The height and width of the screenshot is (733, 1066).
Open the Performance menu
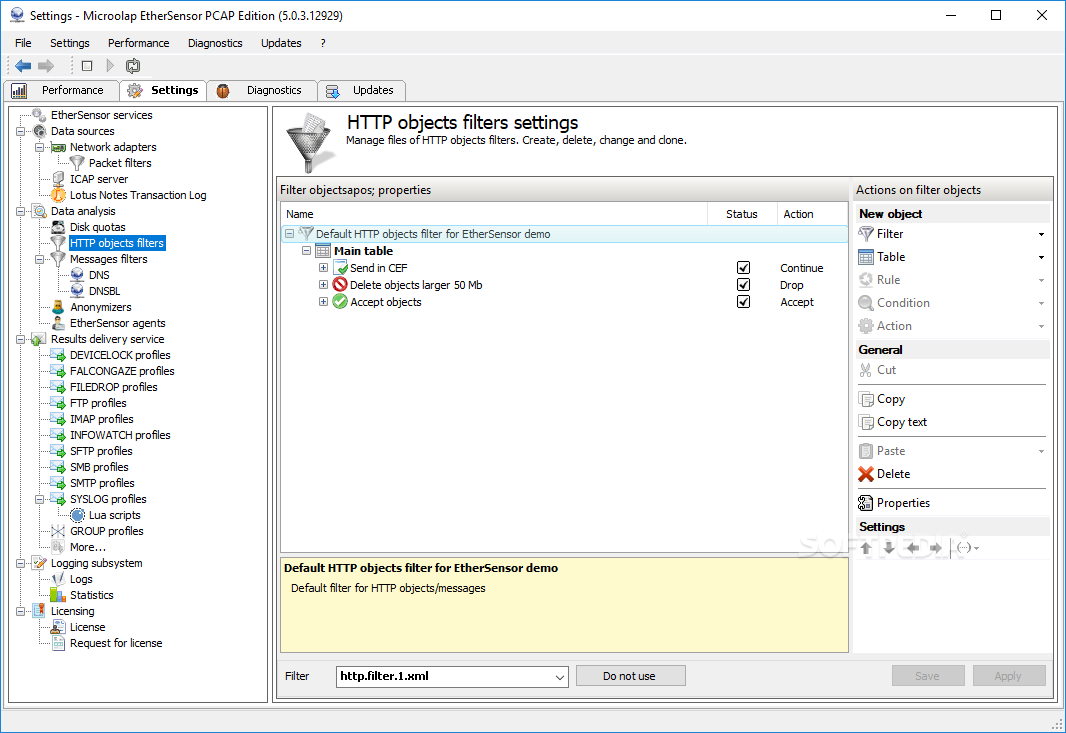(139, 43)
